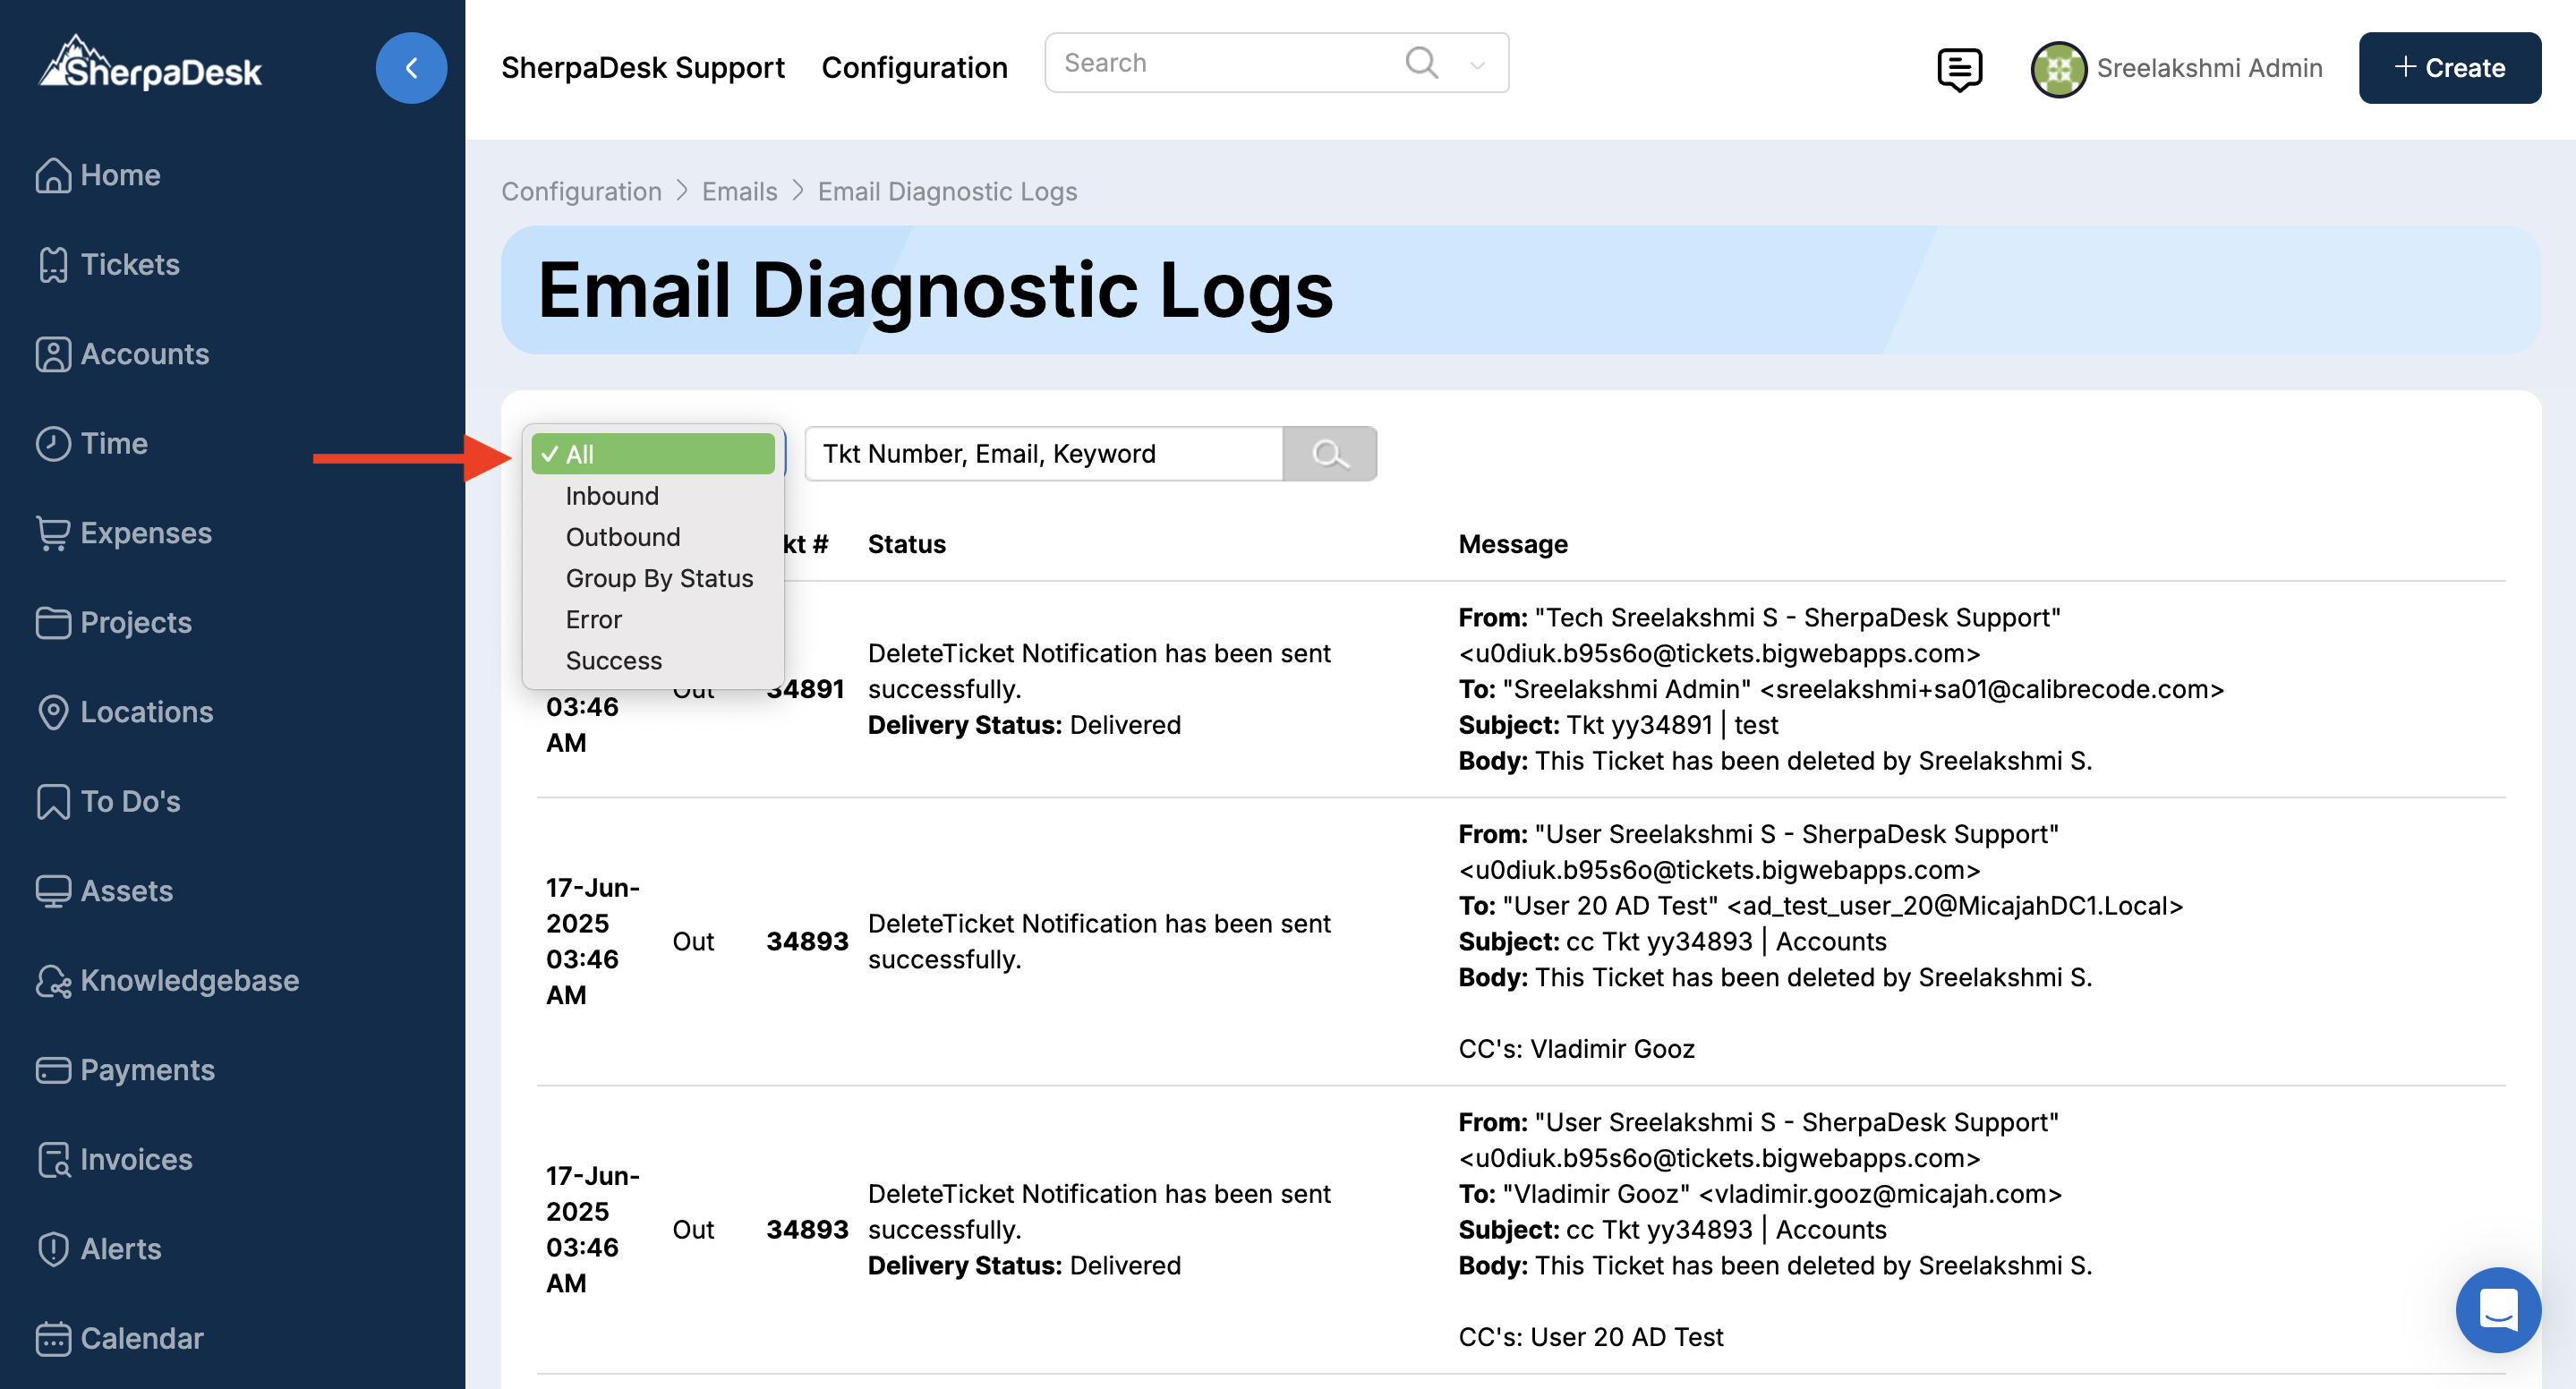Go to the Emails breadcrumb link
Image resolution: width=2576 pixels, height=1389 pixels.
(x=739, y=191)
